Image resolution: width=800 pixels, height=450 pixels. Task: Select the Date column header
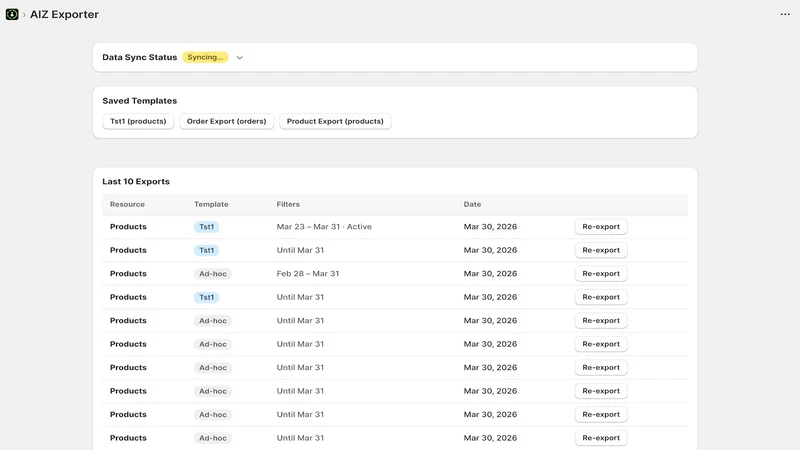click(472, 204)
